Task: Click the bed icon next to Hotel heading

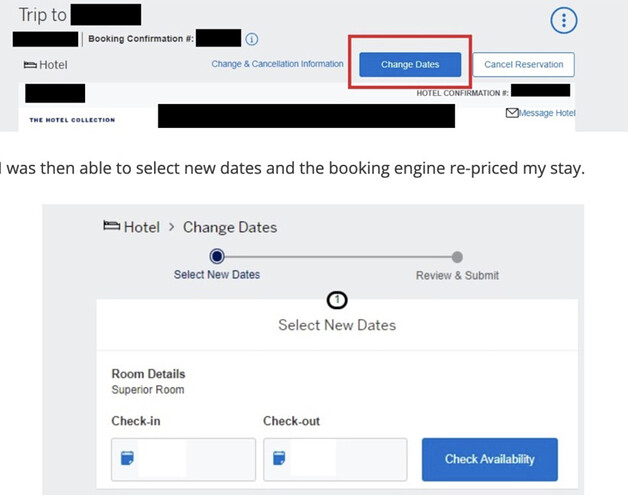Action: [x=30, y=65]
